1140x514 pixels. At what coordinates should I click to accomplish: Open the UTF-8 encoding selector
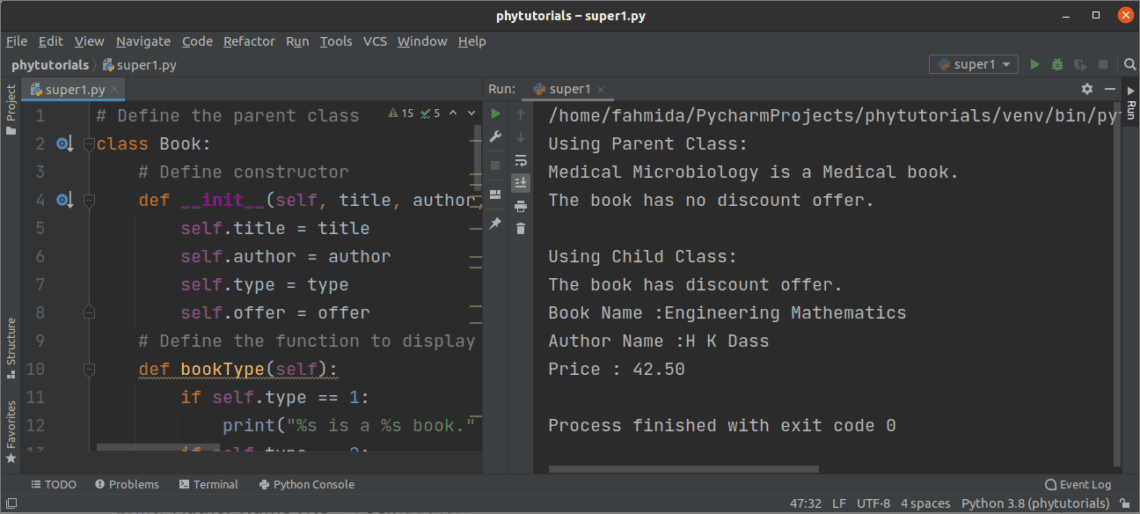[873, 504]
